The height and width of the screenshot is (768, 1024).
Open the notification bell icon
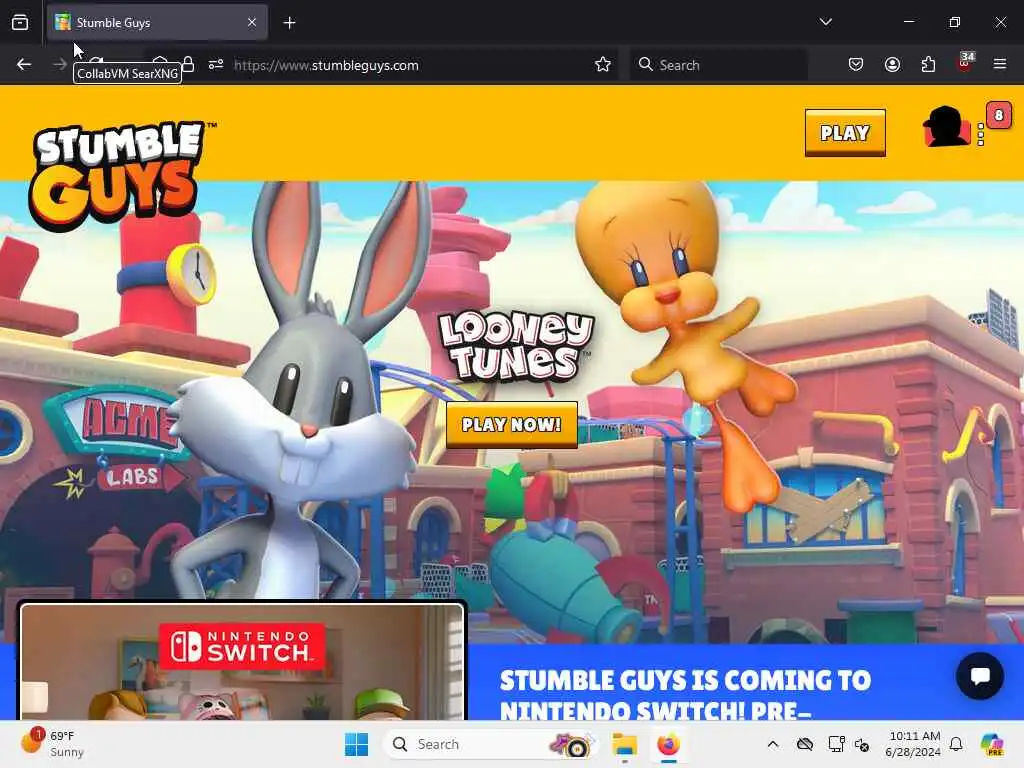click(x=956, y=744)
